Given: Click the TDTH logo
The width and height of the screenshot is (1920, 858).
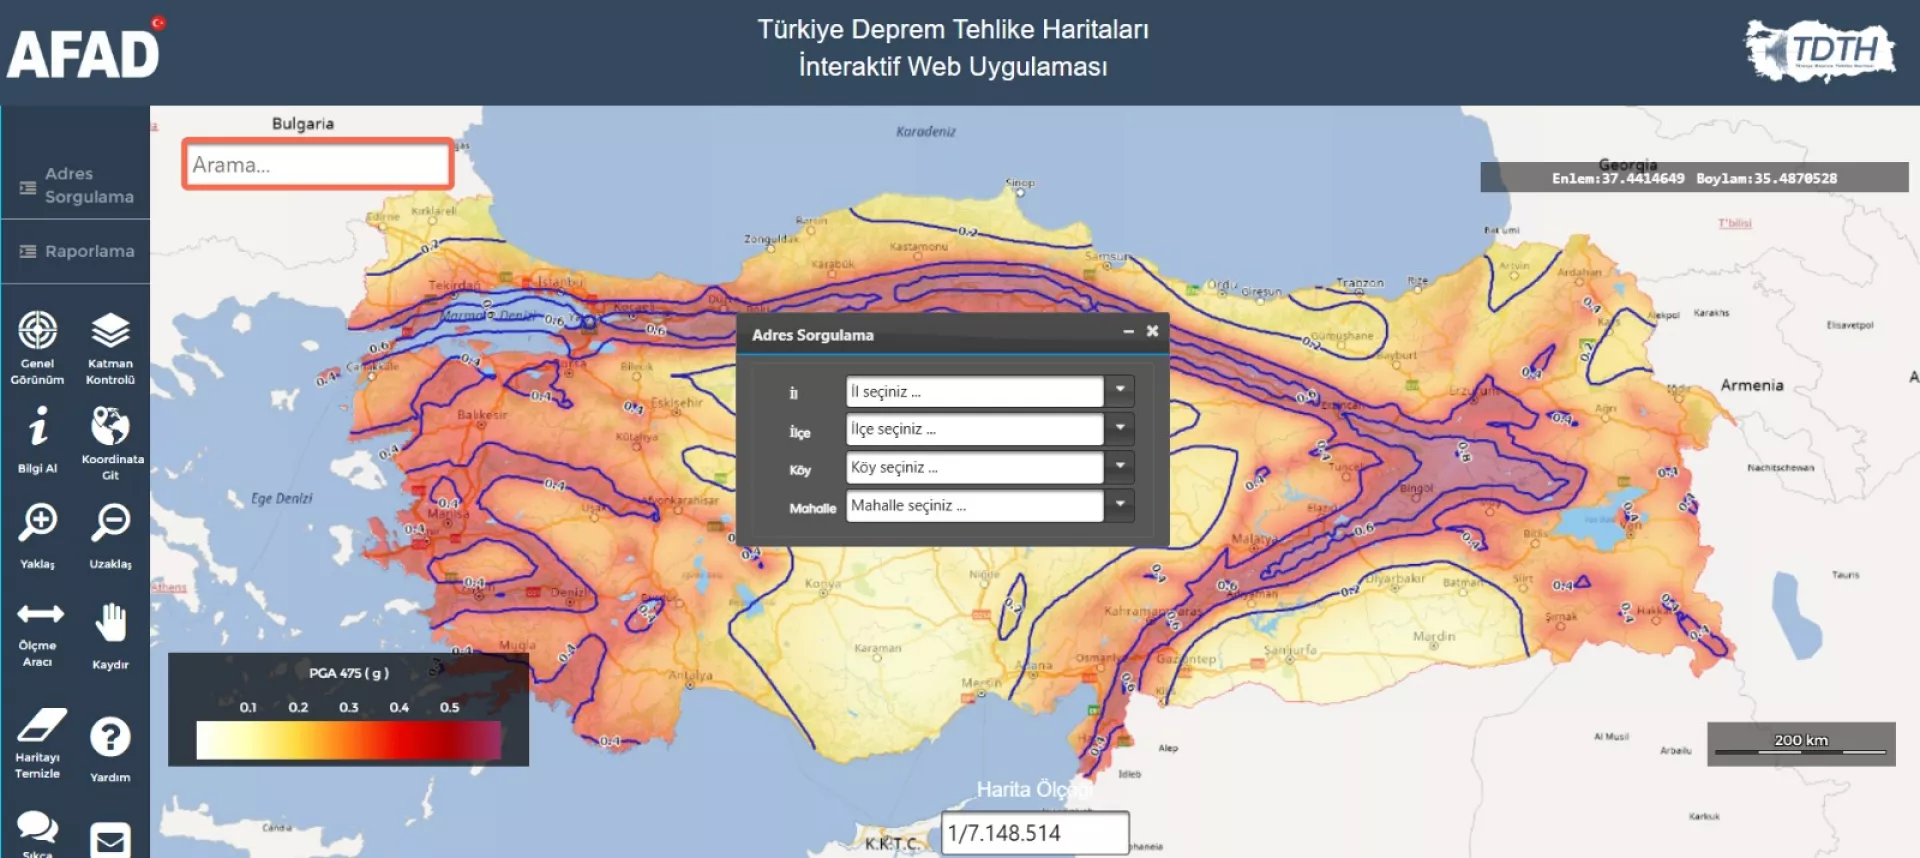Looking at the screenshot, I should pyautogui.click(x=1820, y=50).
